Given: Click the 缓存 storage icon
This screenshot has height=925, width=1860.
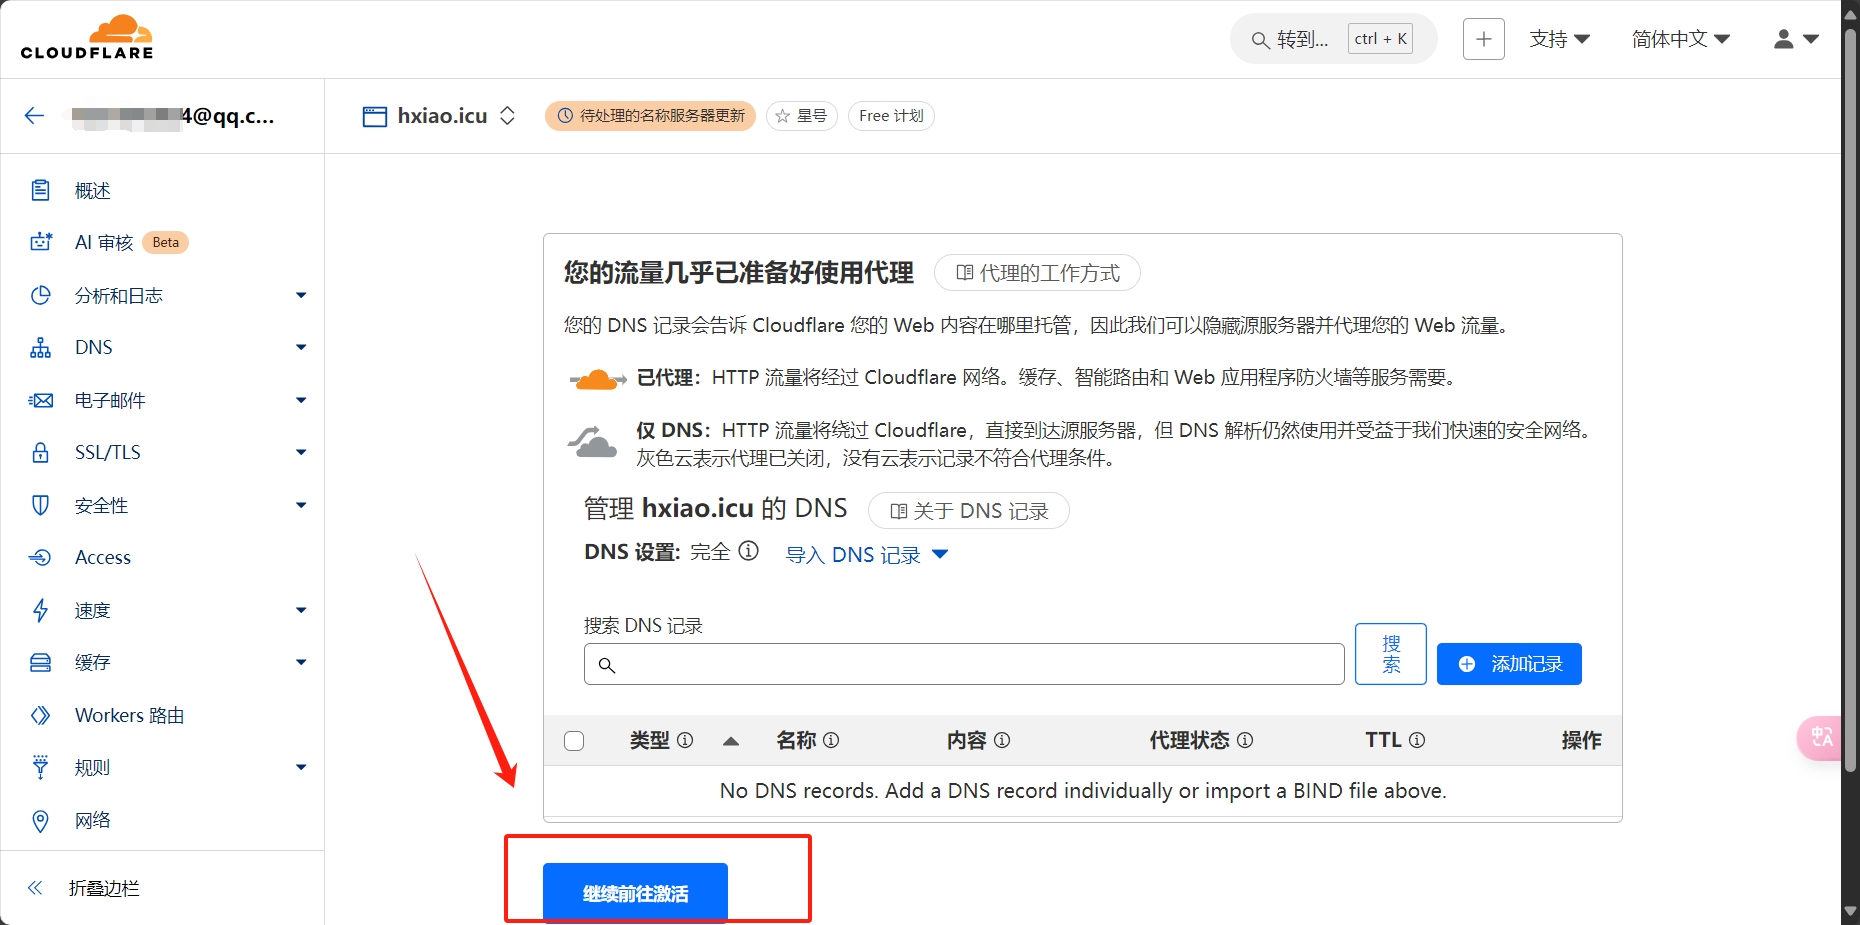Looking at the screenshot, I should pyautogui.click(x=40, y=662).
